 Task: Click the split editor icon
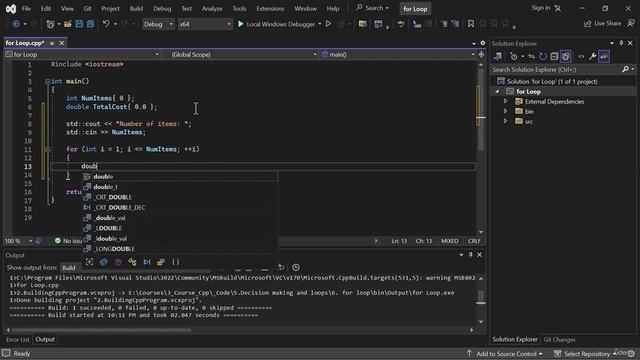481,54
